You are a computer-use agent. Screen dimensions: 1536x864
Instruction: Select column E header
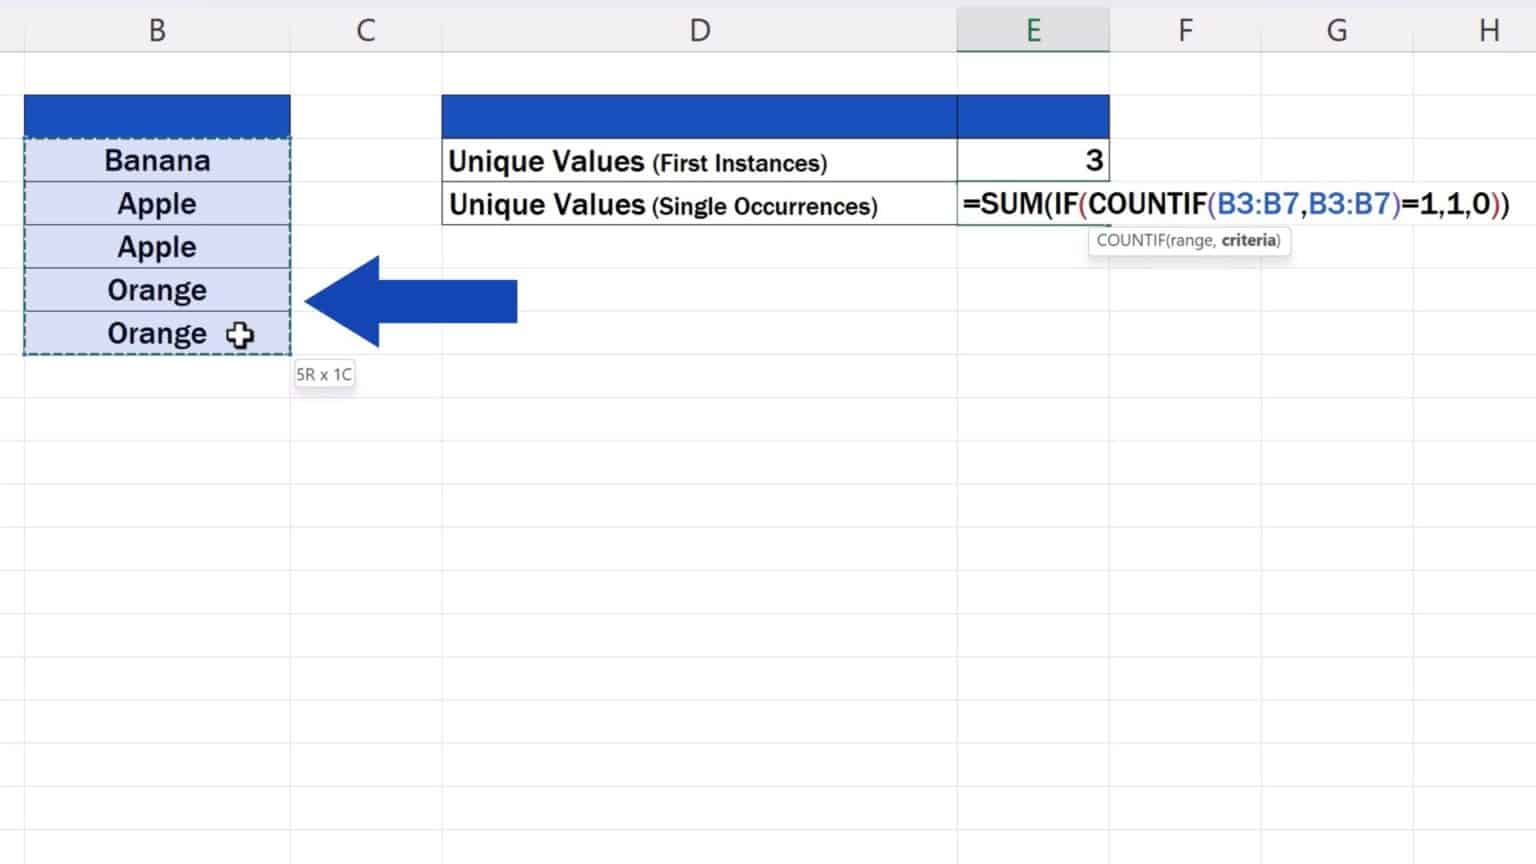coord(1032,29)
